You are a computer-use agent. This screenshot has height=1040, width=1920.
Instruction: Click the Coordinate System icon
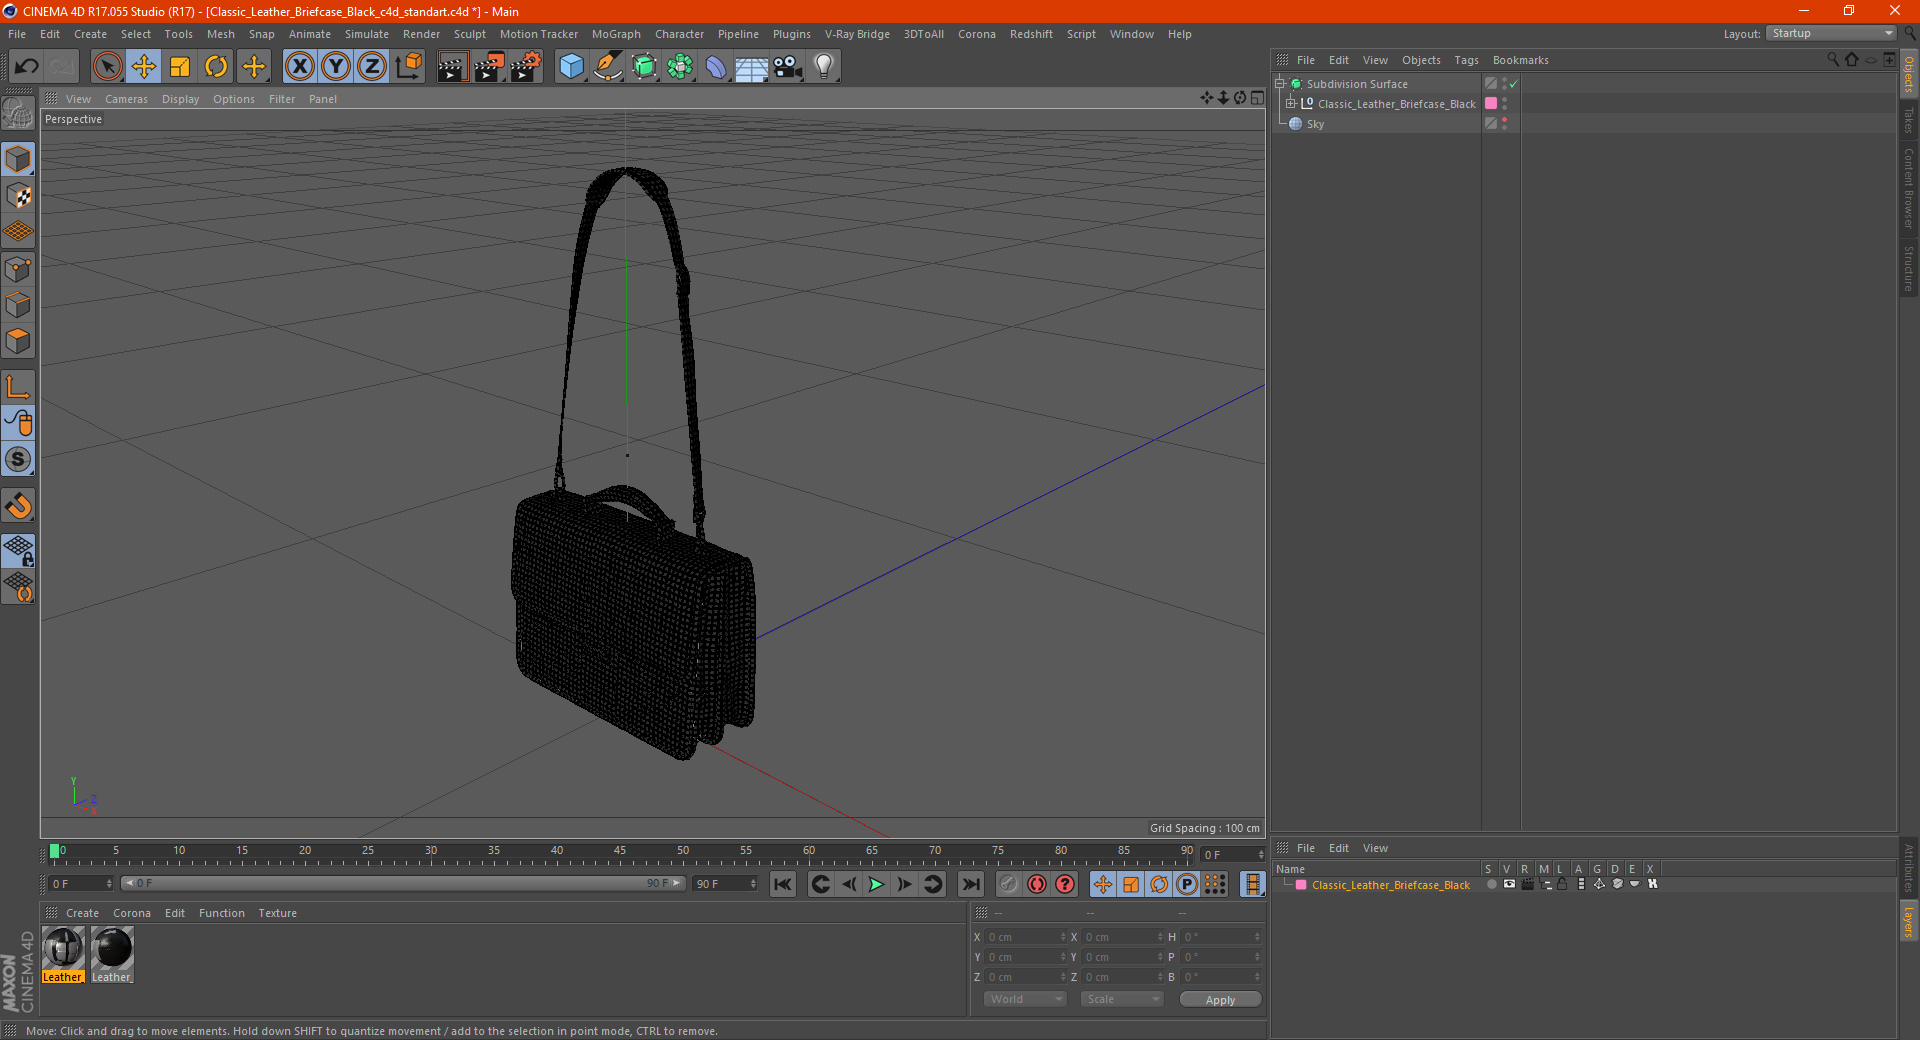click(x=409, y=67)
